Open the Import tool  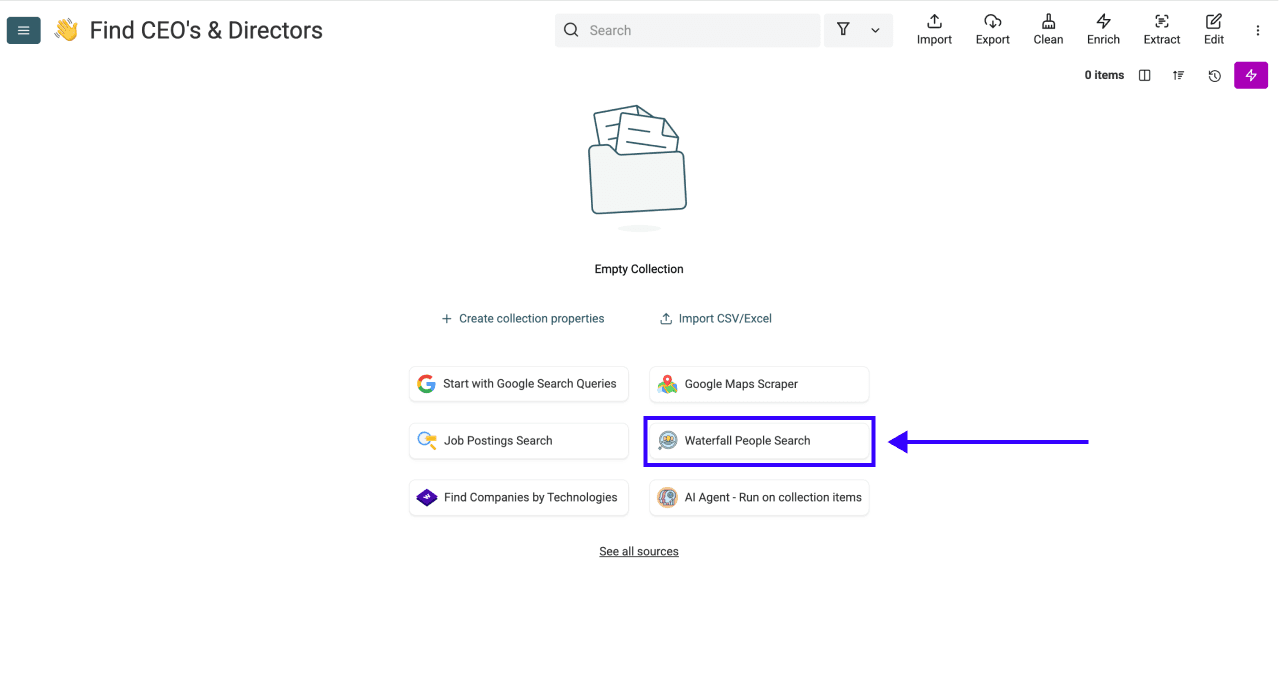point(933,29)
